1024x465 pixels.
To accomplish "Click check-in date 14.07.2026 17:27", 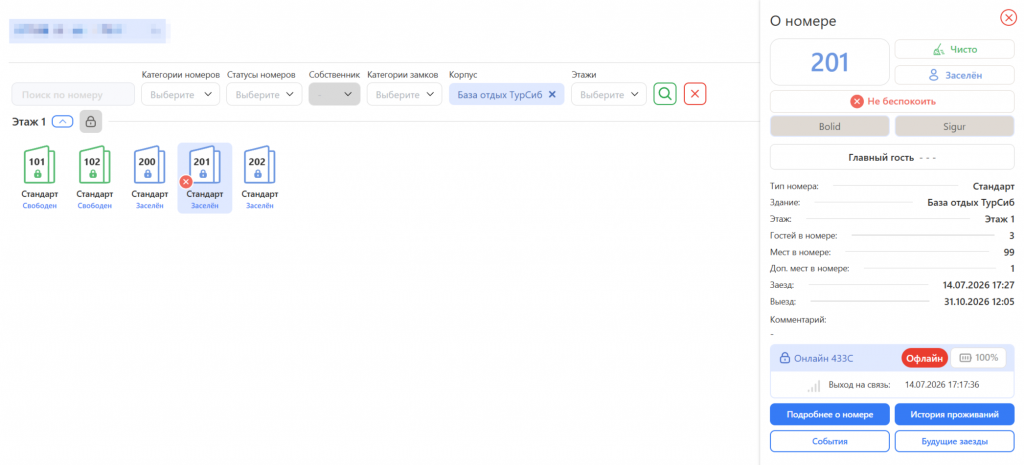I will 978,285.
